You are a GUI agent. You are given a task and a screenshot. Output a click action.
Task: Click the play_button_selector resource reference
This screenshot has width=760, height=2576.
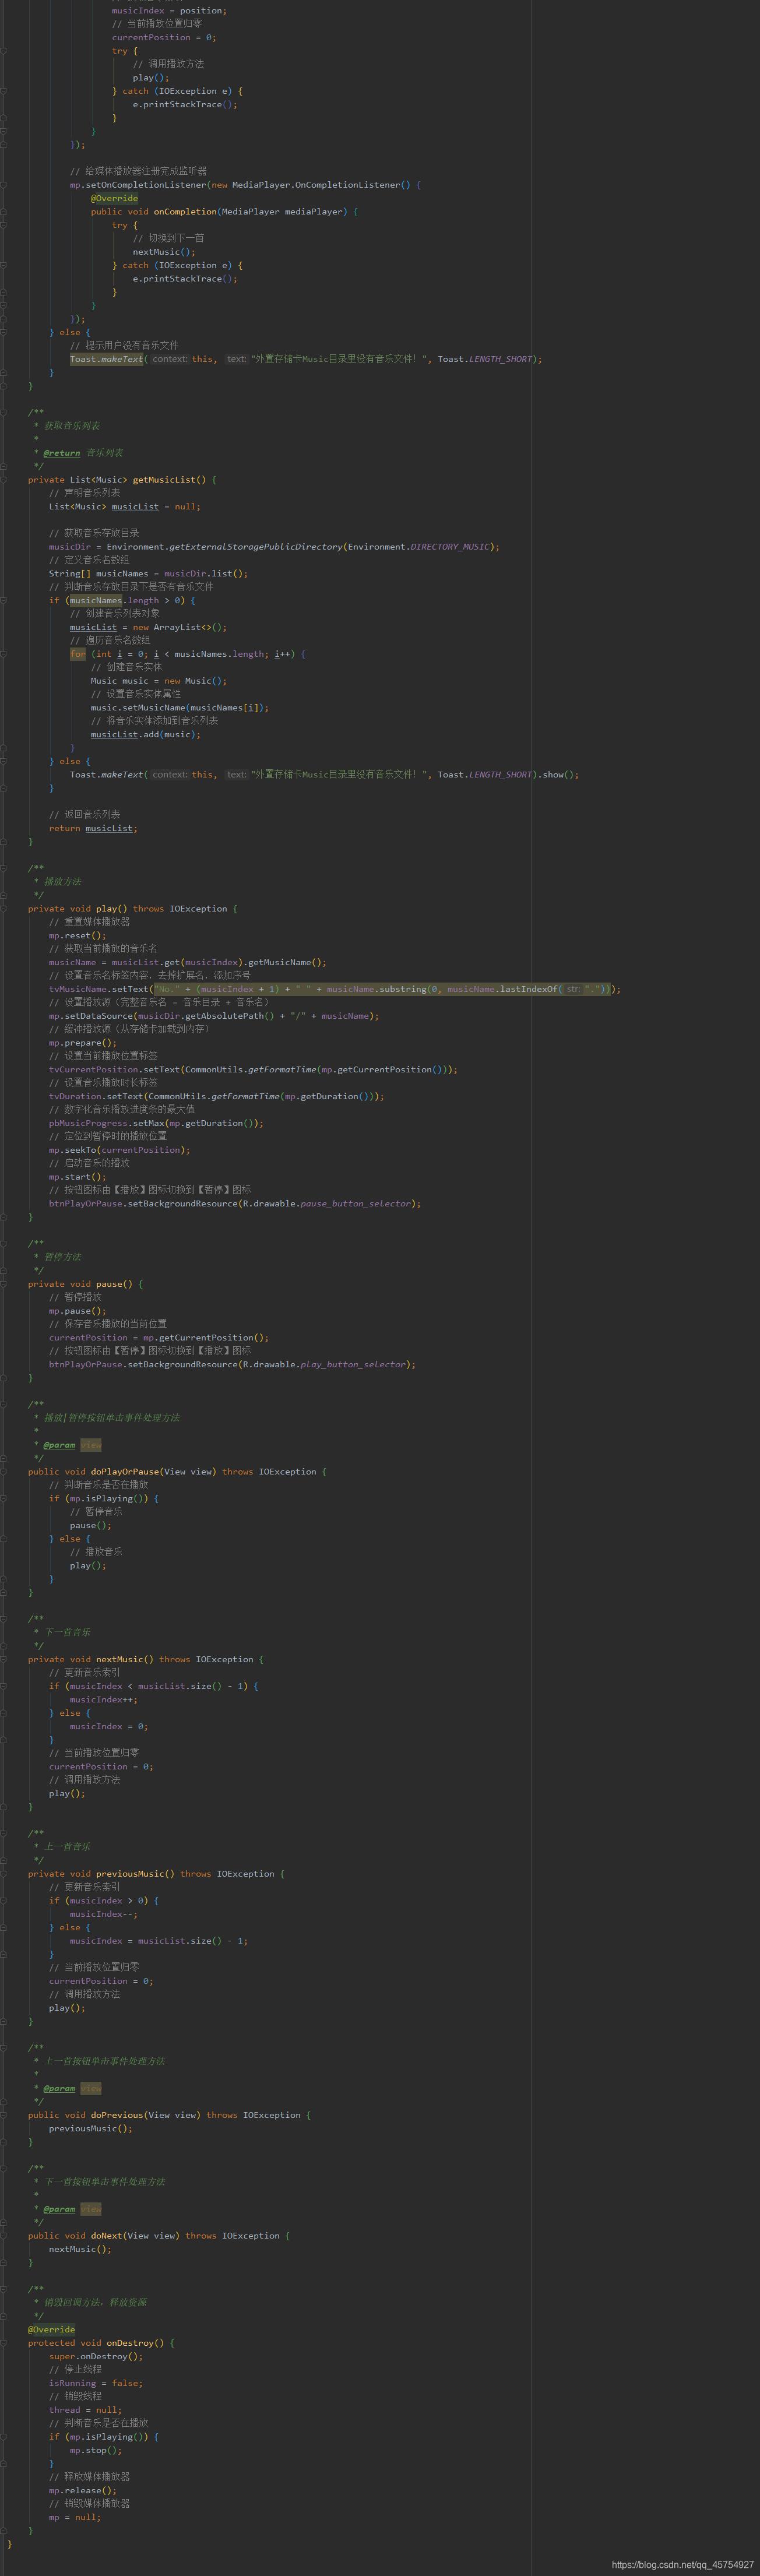[352, 1365]
